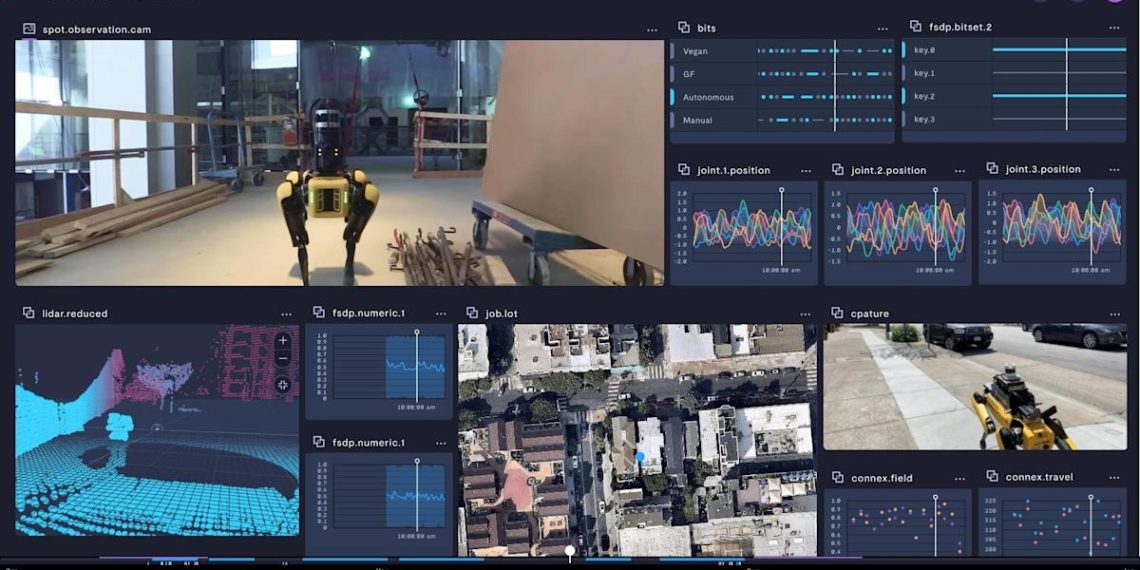Open the joint.3.position more options menu
Image resolution: width=1140 pixels, height=570 pixels.
pyautogui.click(x=1115, y=169)
